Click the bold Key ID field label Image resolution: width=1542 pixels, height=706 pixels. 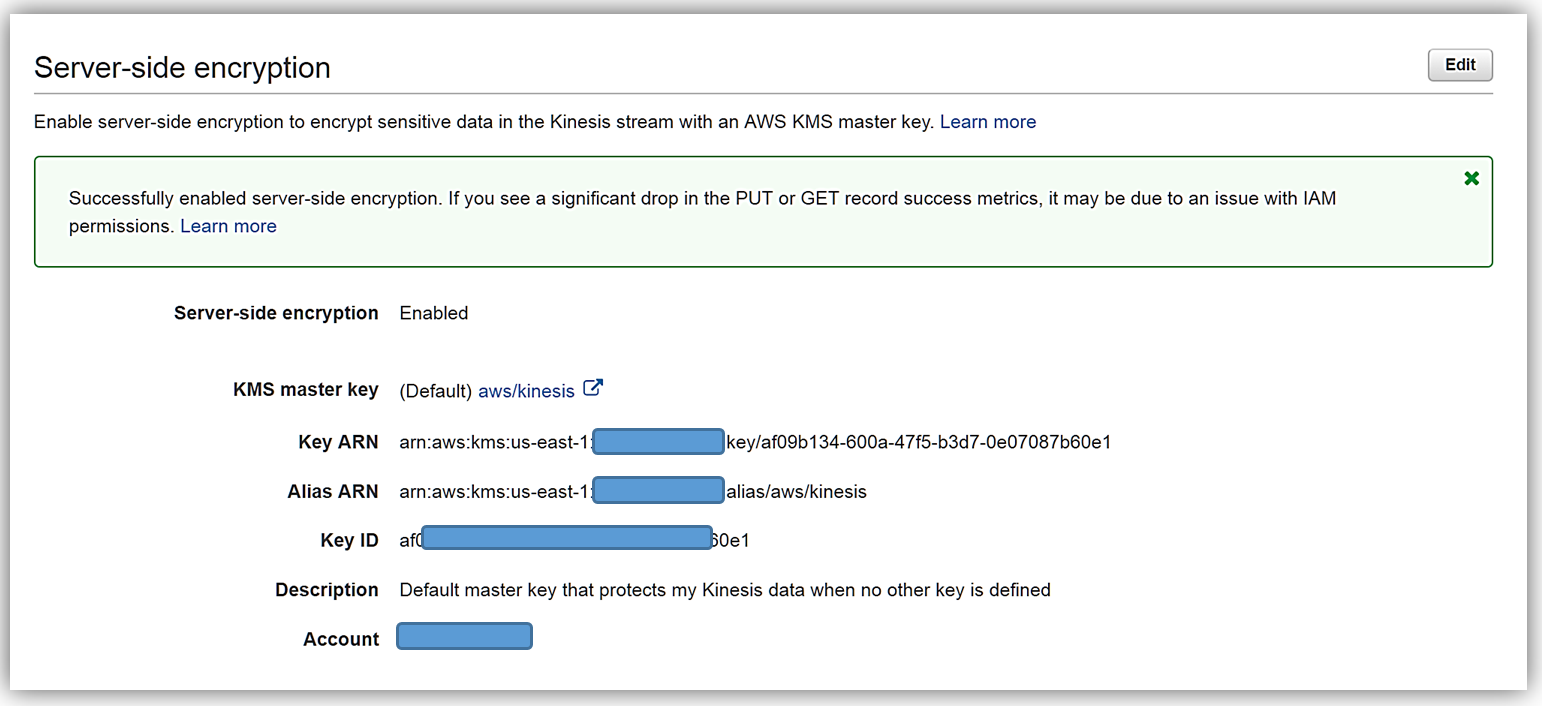pyautogui.click(x=349, y=541)
